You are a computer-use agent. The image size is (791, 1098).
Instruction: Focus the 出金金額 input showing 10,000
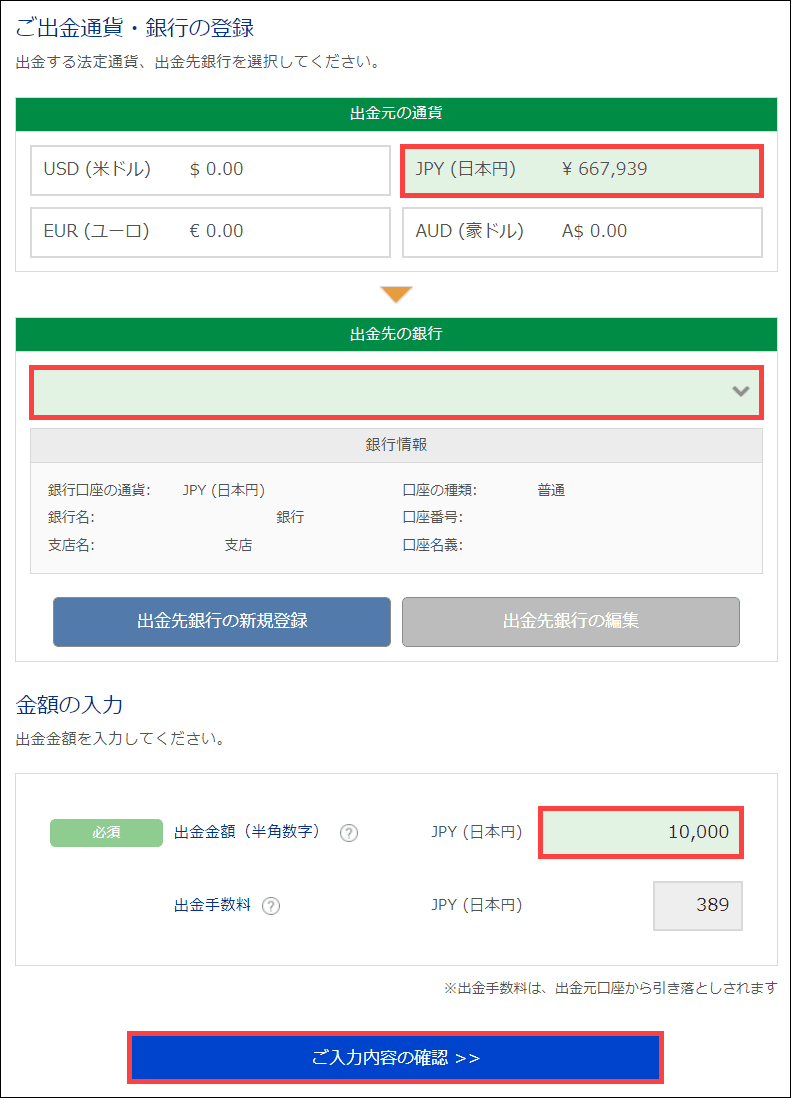tap(641, 832)
